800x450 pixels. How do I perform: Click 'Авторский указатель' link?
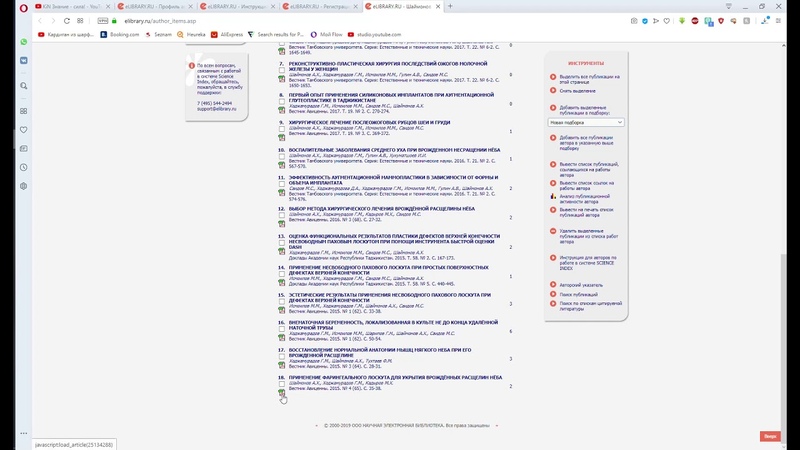[x=581, y=285]
